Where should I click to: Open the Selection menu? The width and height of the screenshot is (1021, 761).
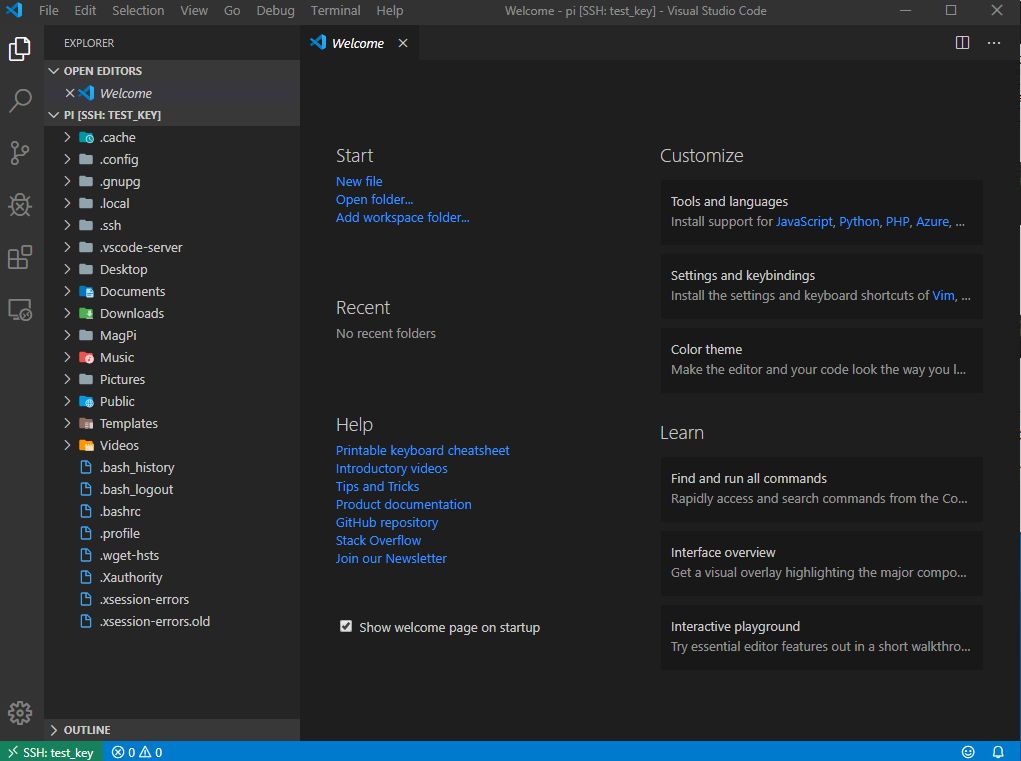pos(138,10)
